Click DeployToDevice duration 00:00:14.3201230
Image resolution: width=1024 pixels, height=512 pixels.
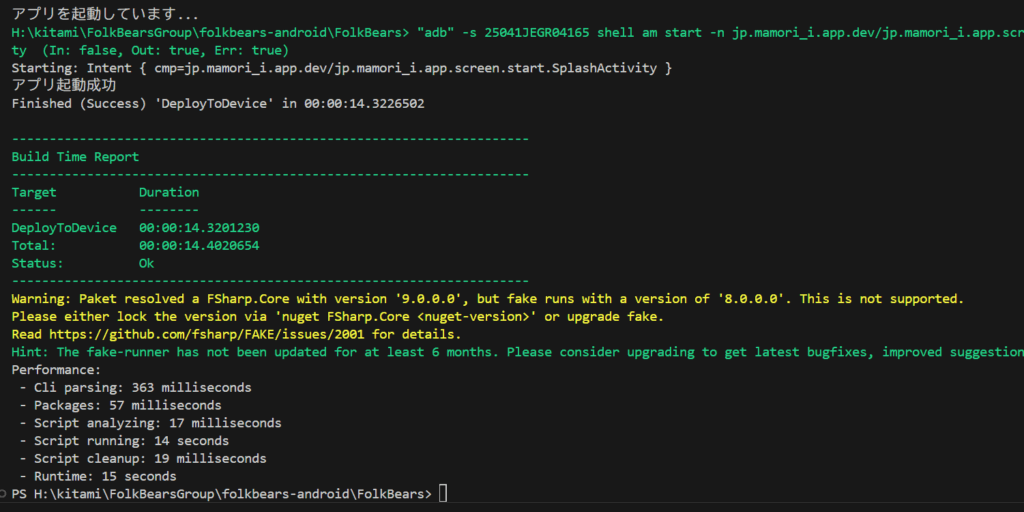(x=199, y=228)
